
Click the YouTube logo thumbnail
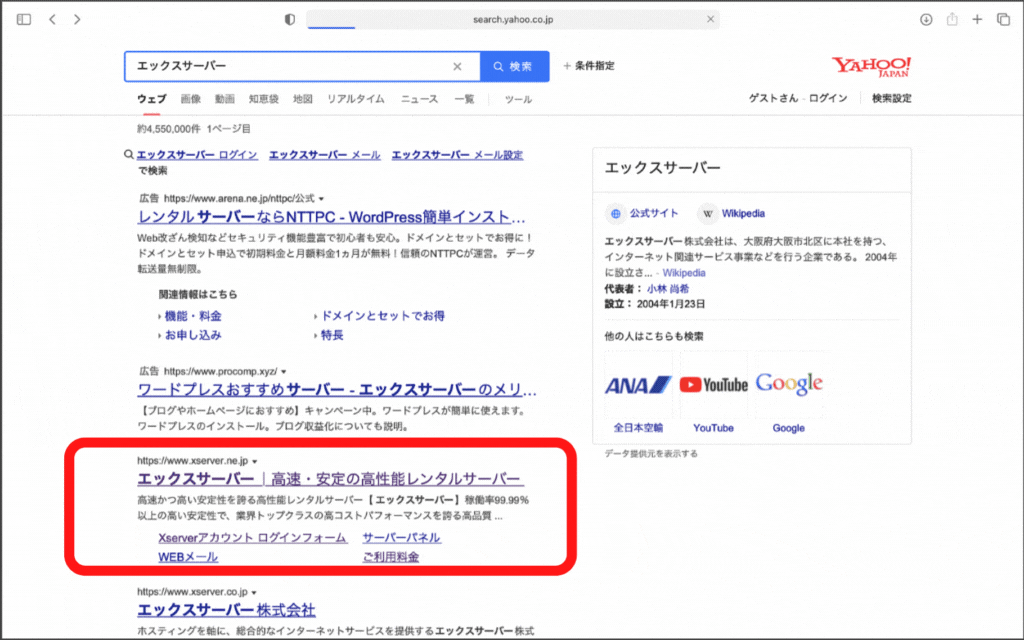pyautogui.click(x=713, y=385)
